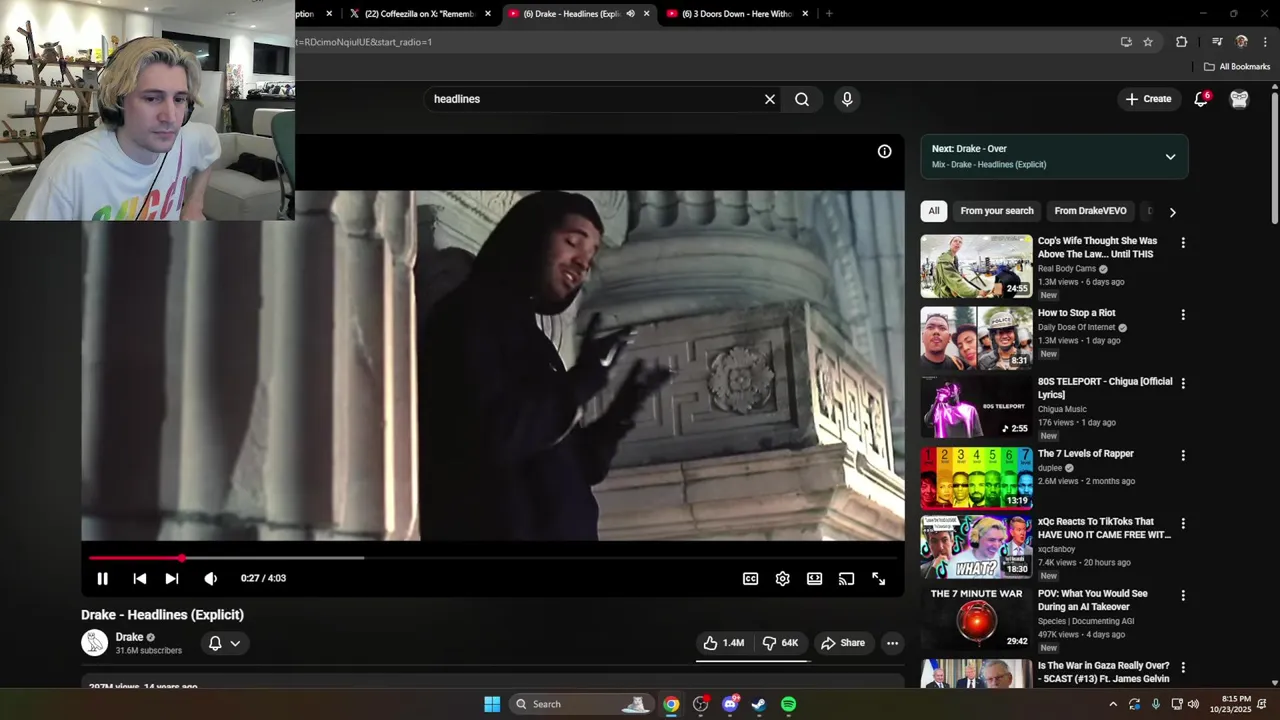Screen dimensions: 1280x720
Task: Select the All filter chip
Action: (x=934, y=211)
